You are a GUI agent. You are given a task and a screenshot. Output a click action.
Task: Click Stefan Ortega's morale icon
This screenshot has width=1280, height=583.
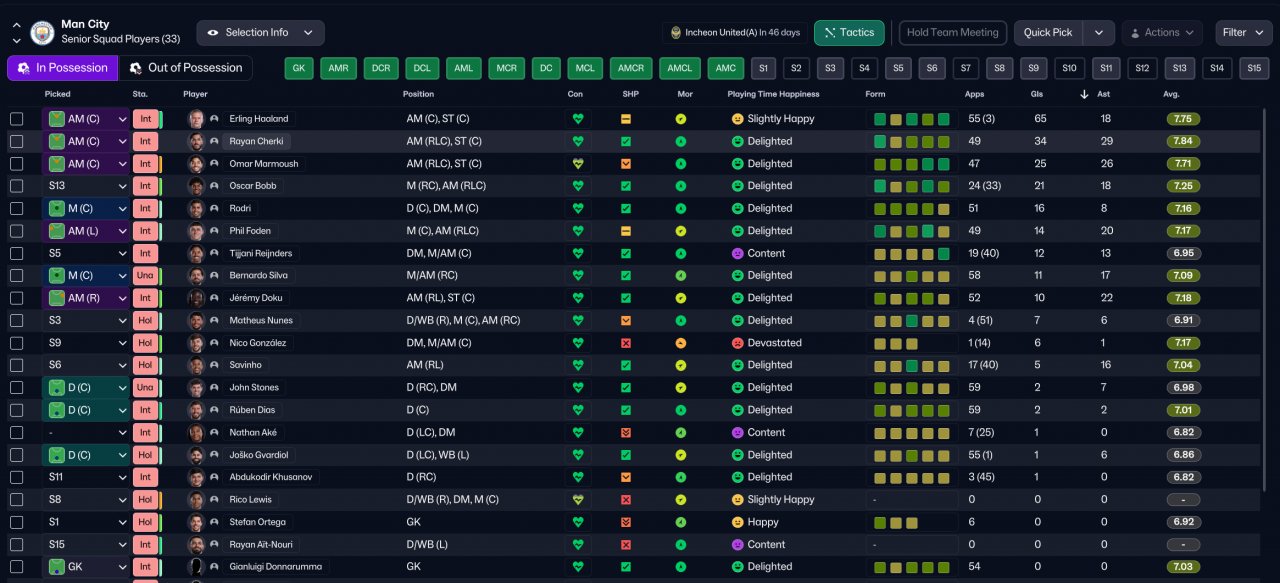681,522
